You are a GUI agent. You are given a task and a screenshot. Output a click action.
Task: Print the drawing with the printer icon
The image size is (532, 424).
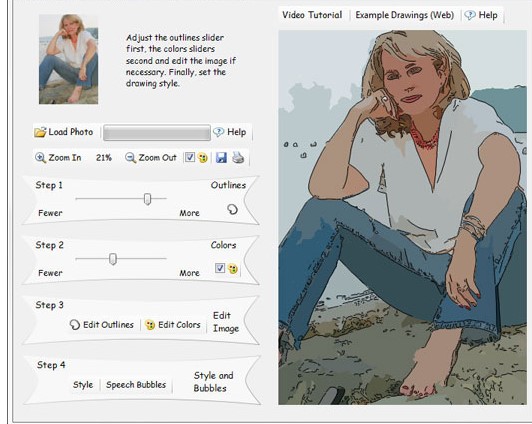238,158
